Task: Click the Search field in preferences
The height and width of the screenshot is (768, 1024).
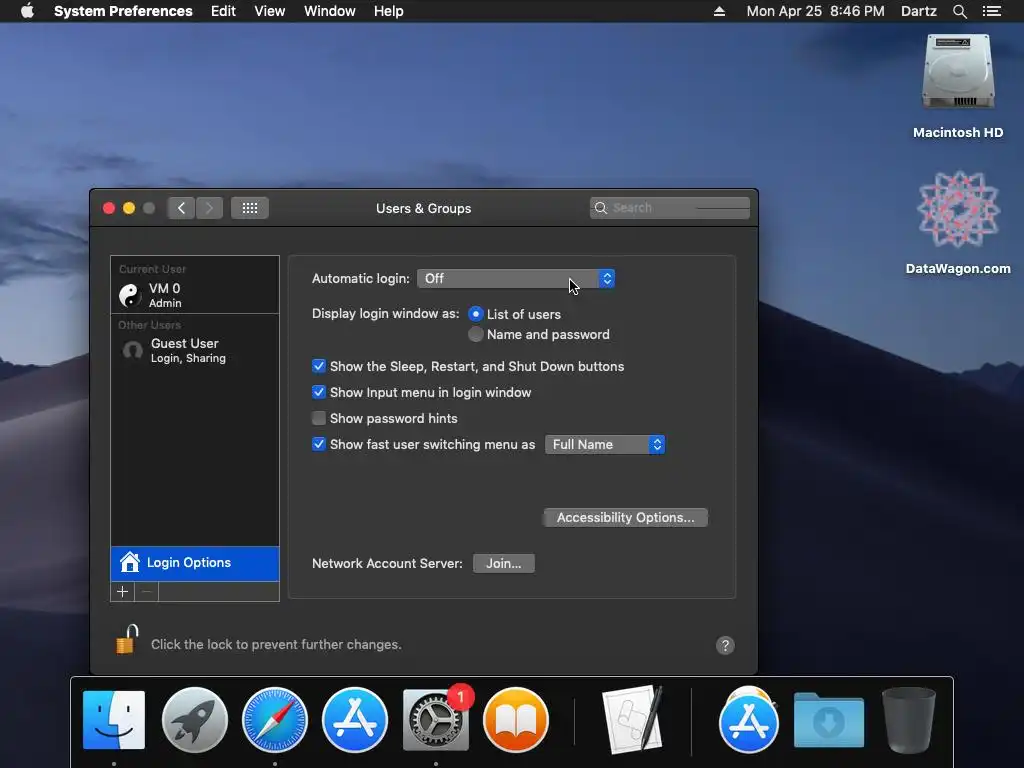Action: click(x=669, y=208)
